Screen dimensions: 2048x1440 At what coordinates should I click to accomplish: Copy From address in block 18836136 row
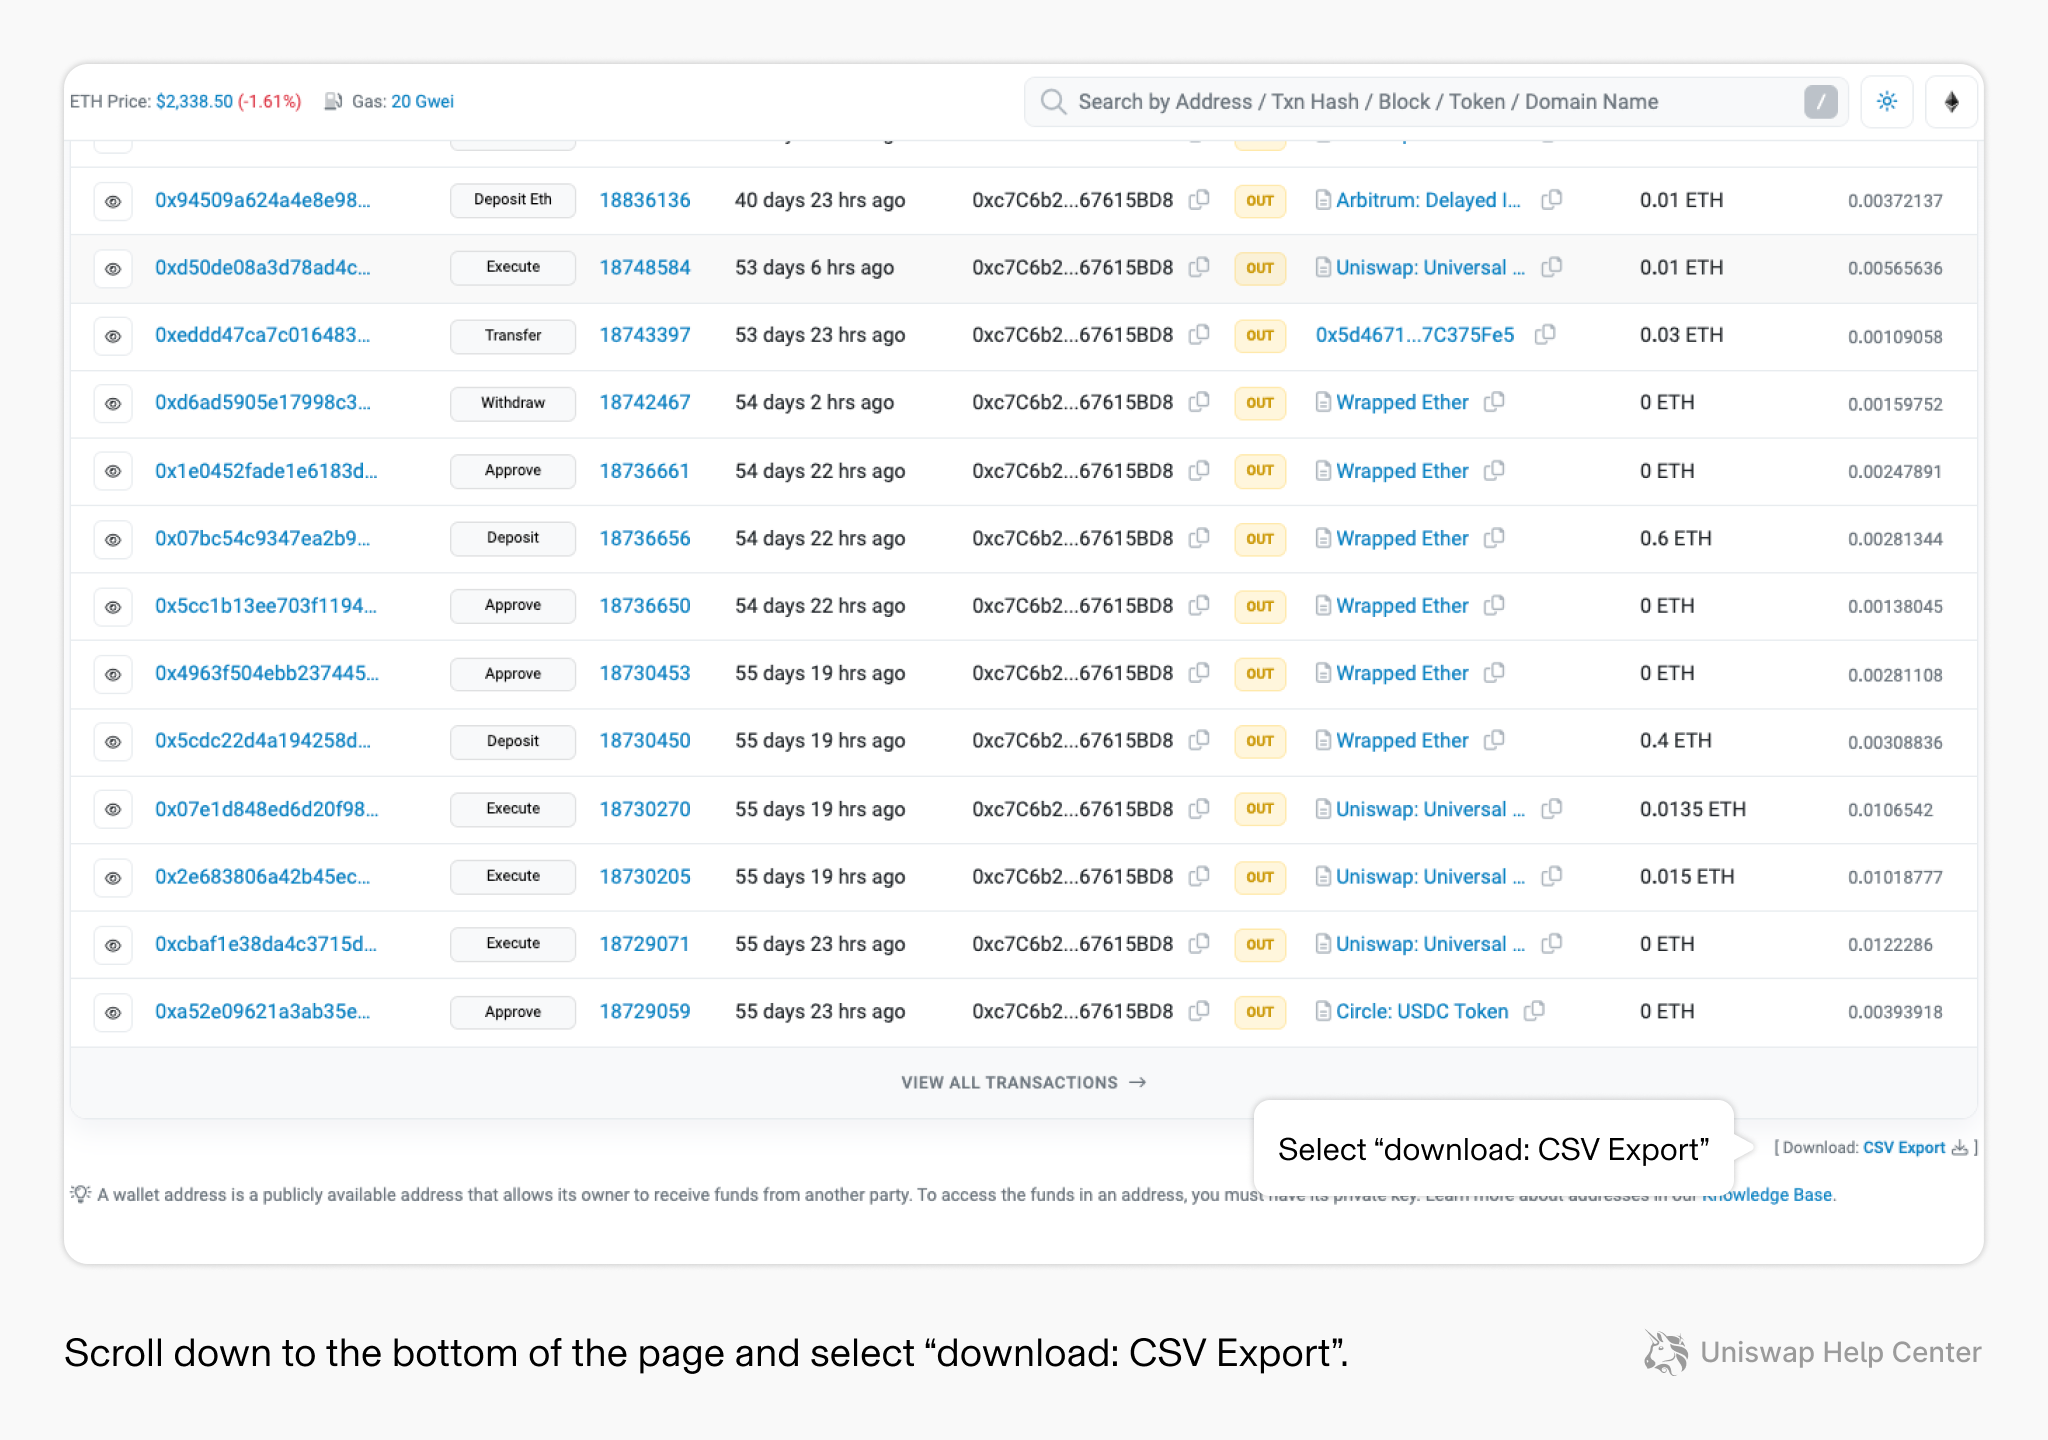tap(1199, 200)
